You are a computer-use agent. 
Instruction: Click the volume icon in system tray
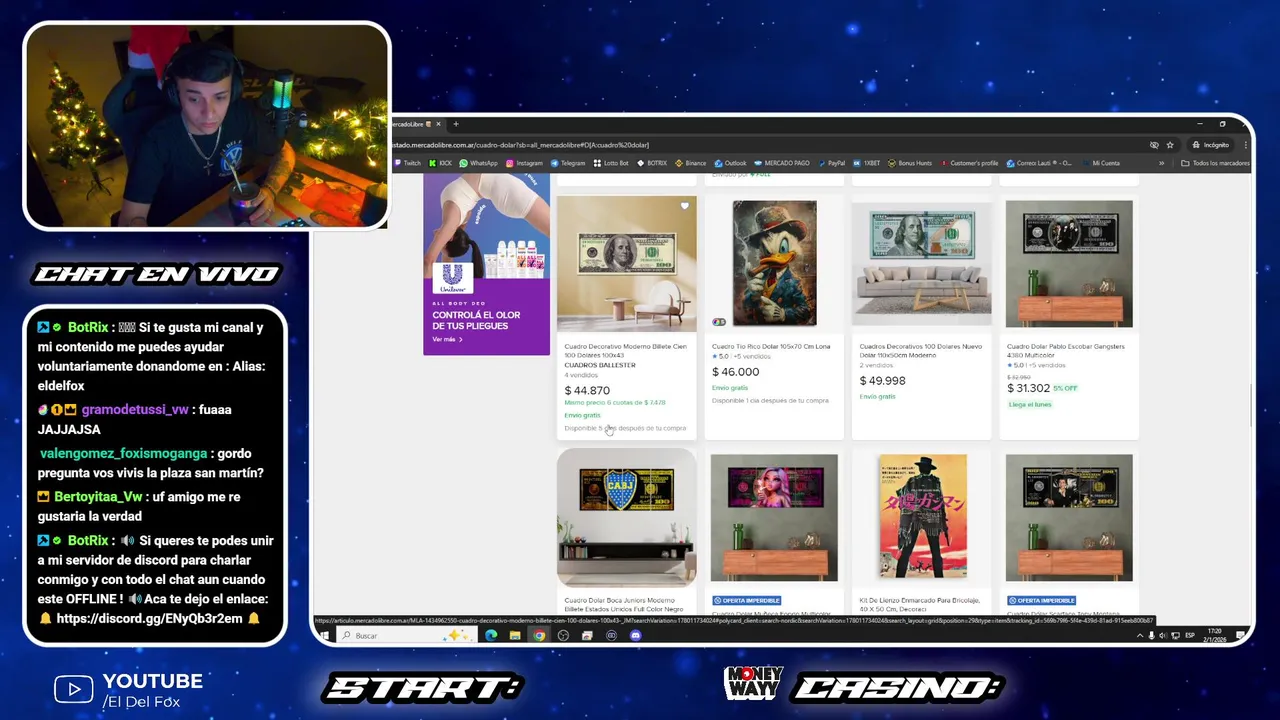[1163, 635]
